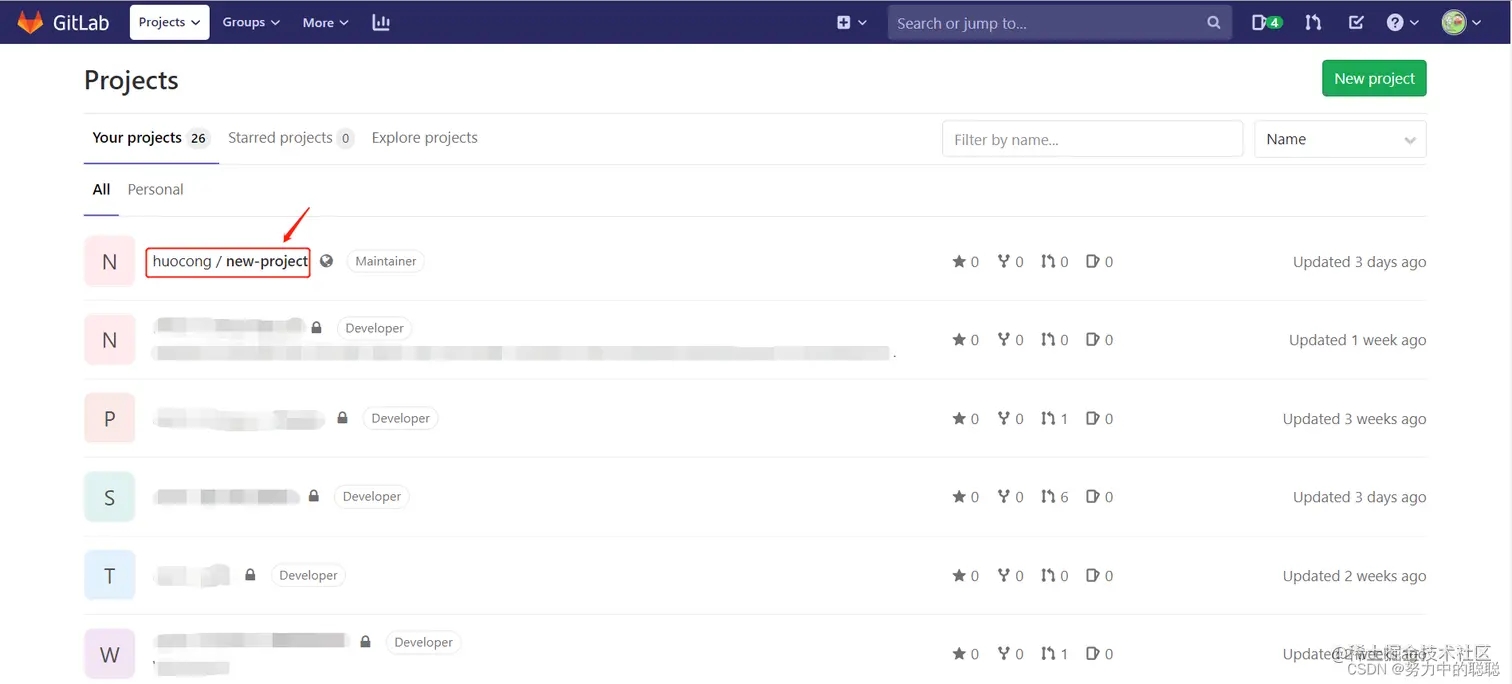This screenshot has height=684, width=1512.
Task: Click lock icon in W project row
Action: click(366, 641)
